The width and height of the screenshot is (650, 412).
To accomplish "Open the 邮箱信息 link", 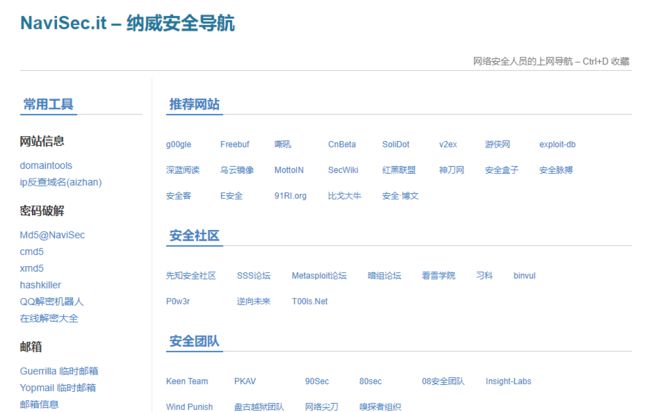I will [39, 404].
